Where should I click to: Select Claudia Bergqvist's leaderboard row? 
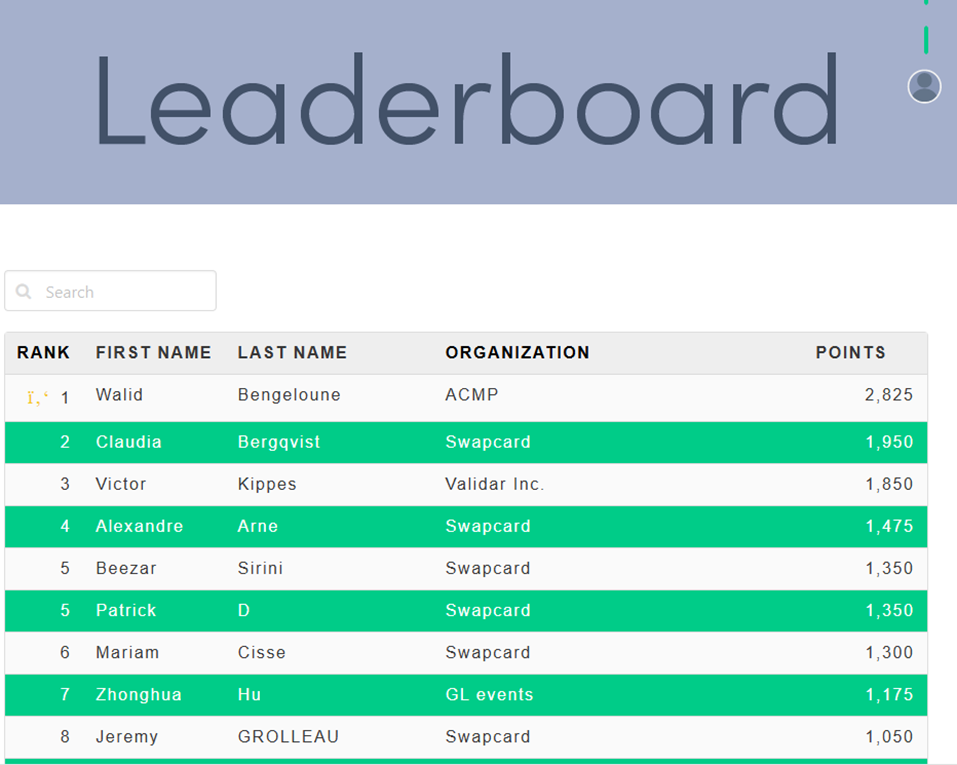[466, 442]
